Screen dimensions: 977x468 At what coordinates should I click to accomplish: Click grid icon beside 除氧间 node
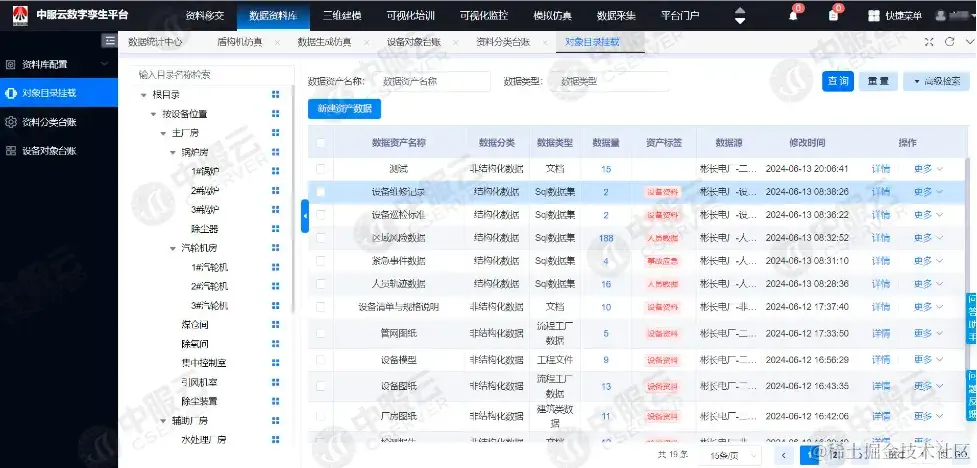pyautogui.click(x=275, y=343)
